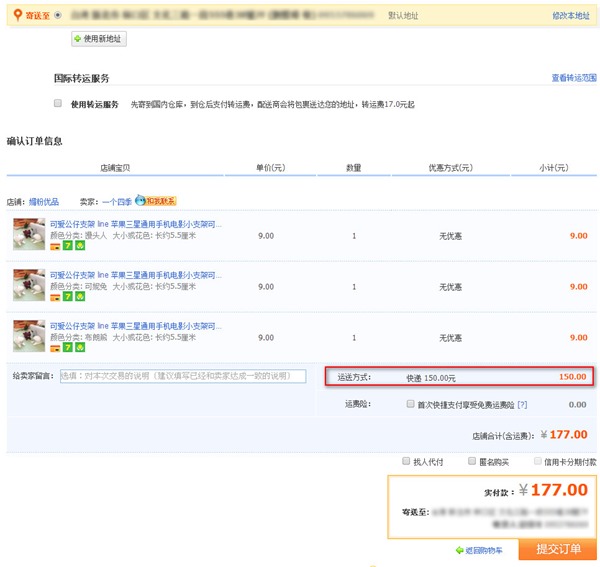Select the default address radio button

[x=58, y=15]
